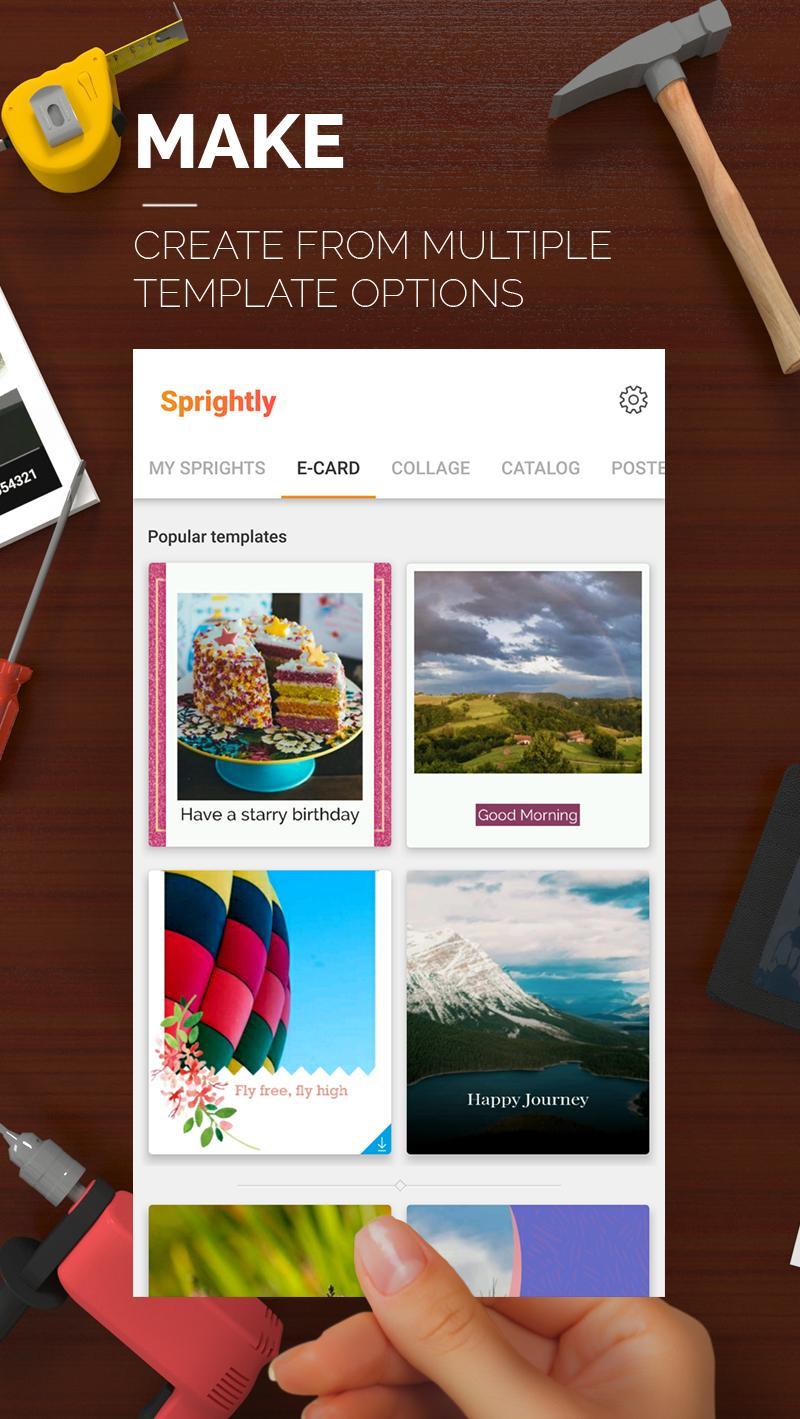Go to the Catalog tab

click(540, 468)
